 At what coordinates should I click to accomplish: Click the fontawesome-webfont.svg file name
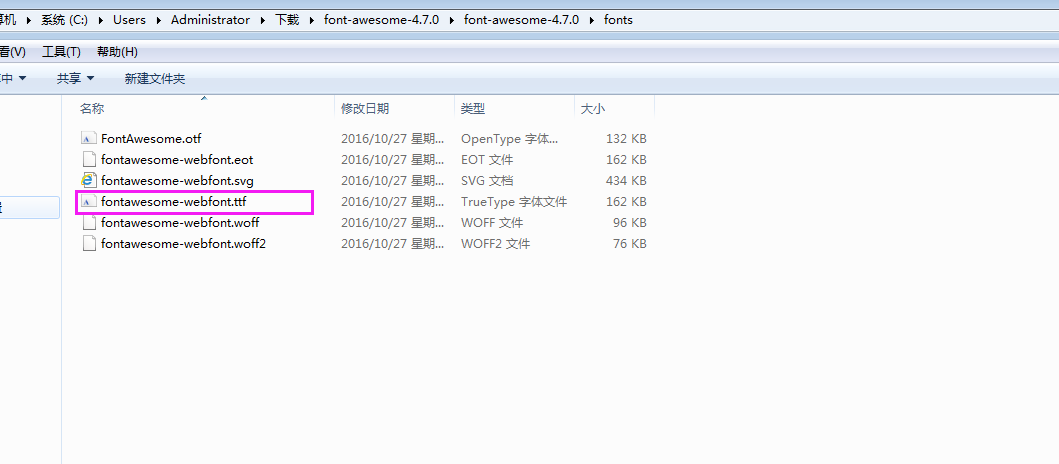tap(177, 180)
